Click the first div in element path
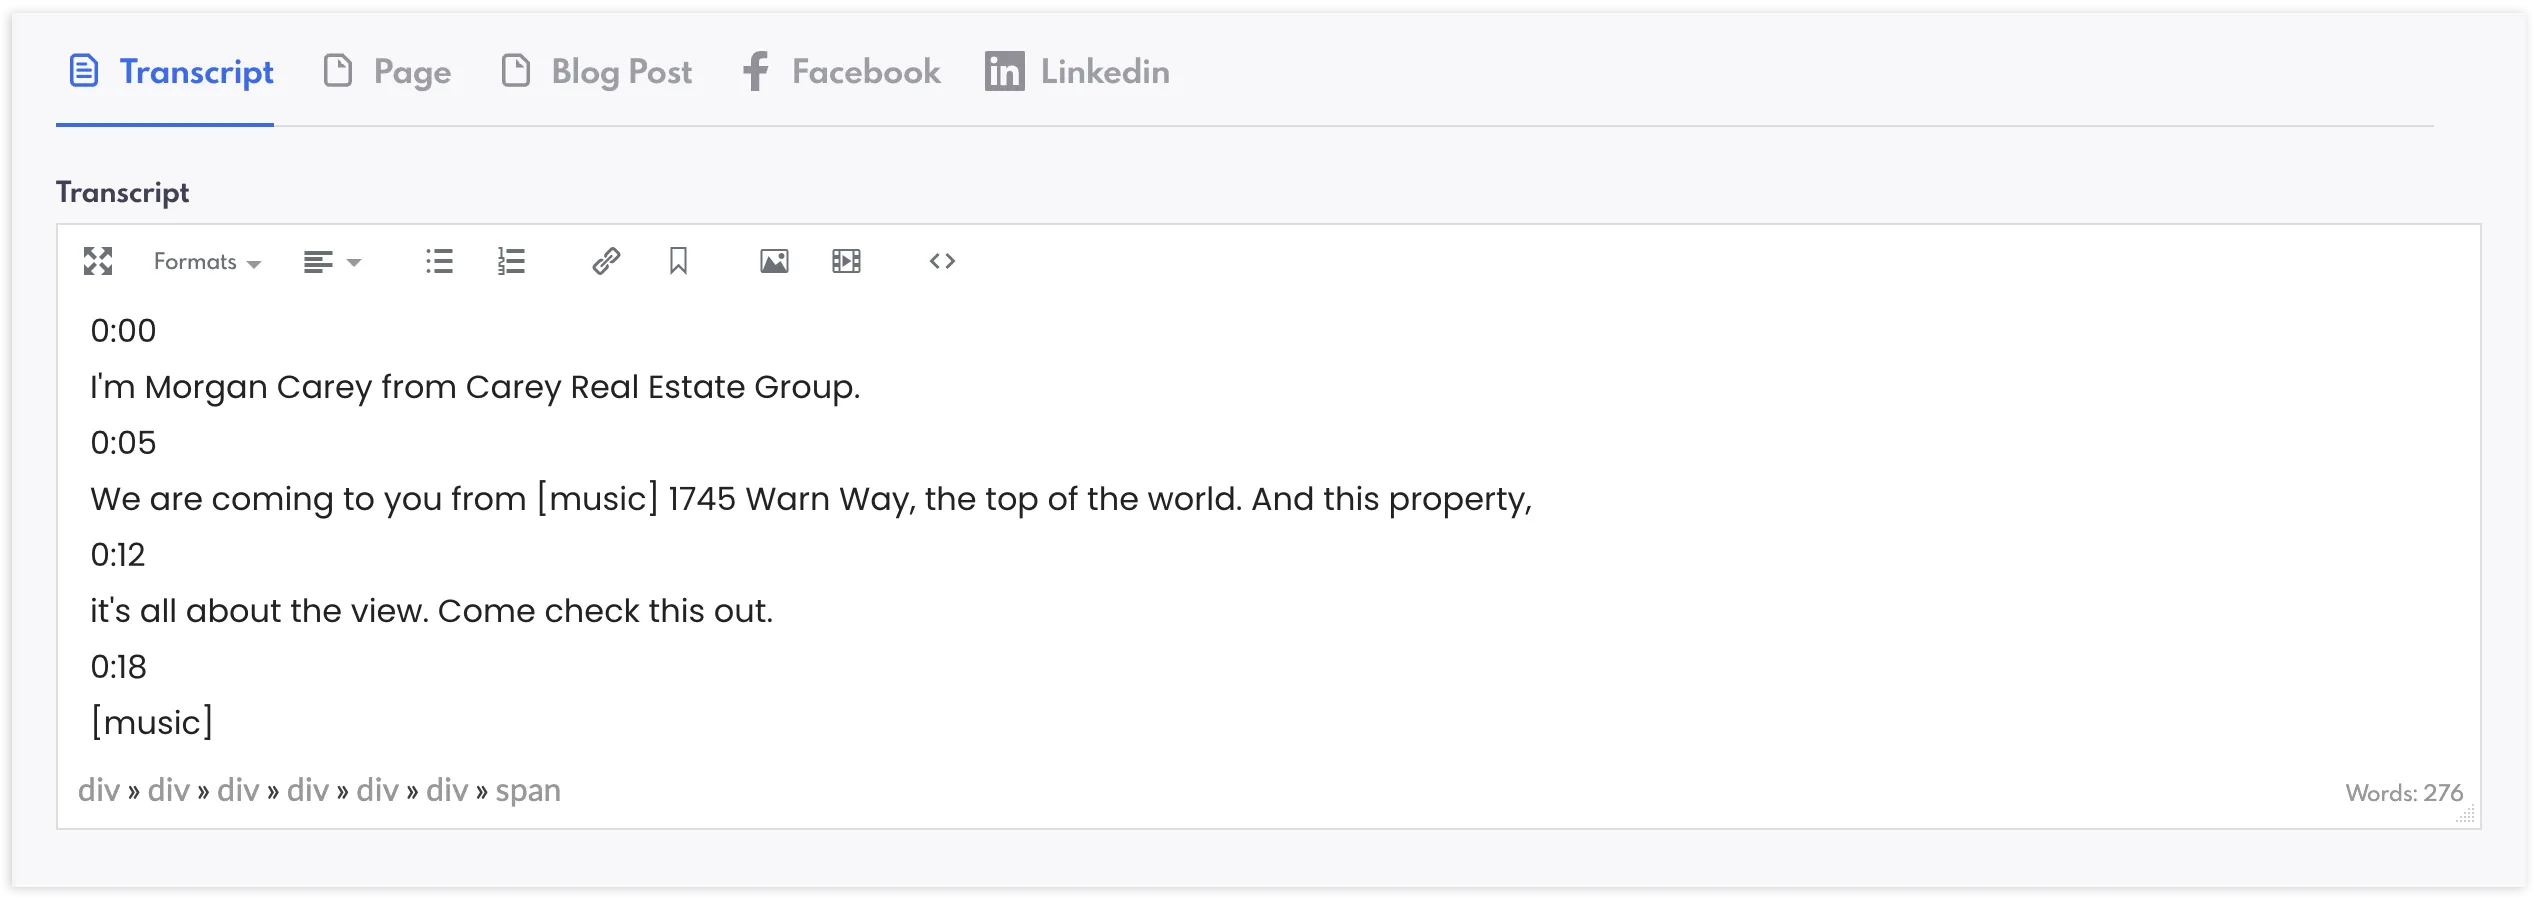 point(99,791)
